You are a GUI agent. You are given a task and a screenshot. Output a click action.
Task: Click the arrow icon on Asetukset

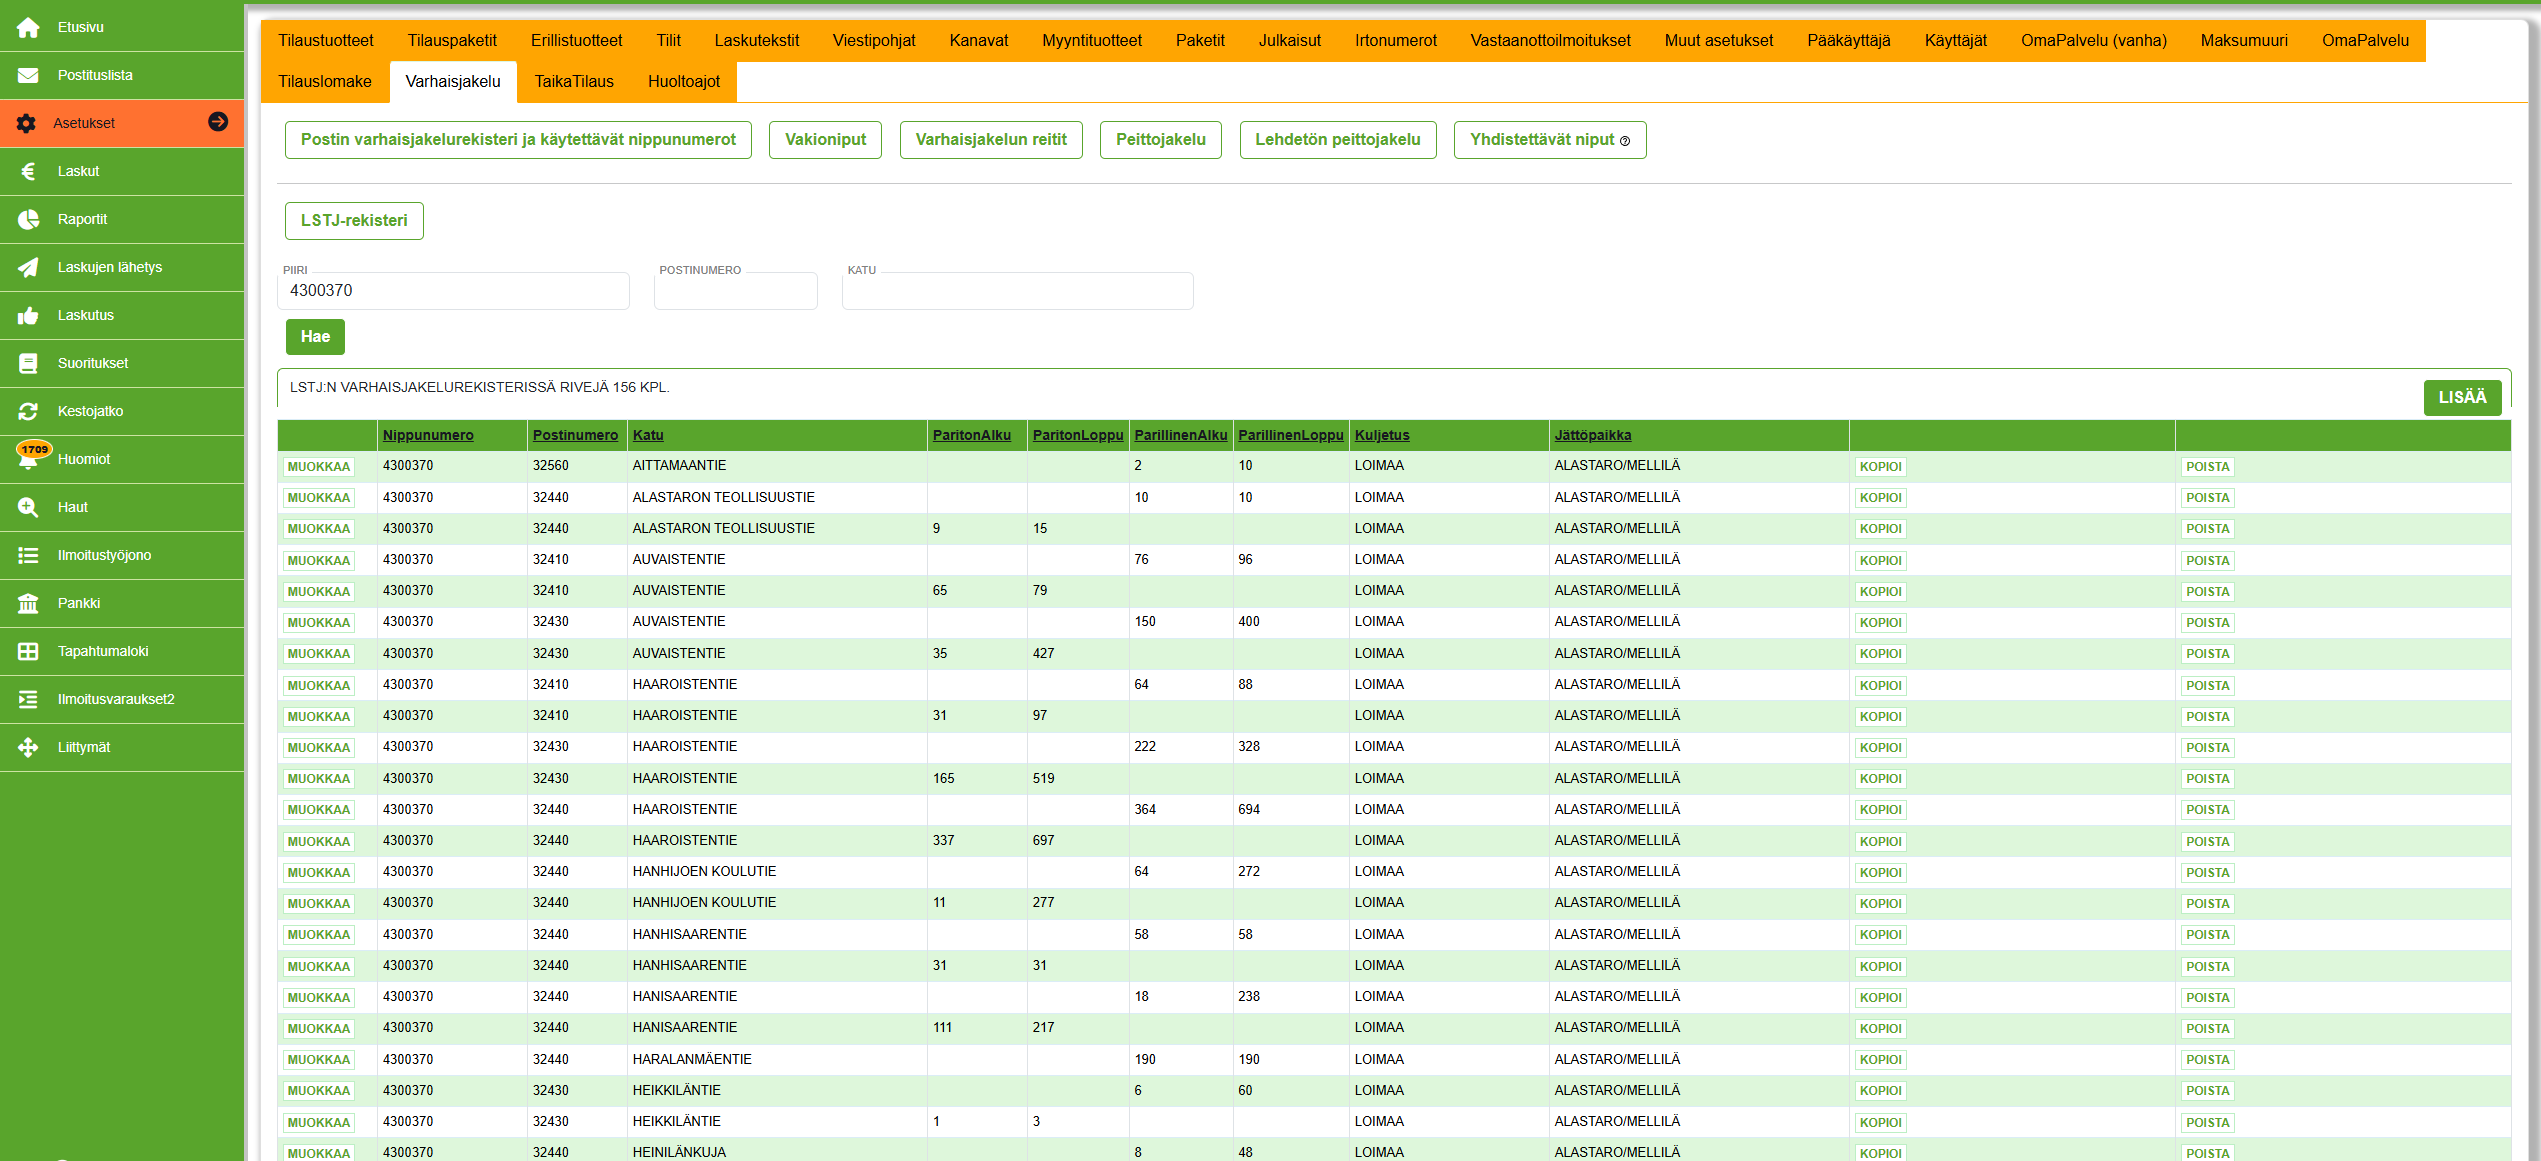click(218, 122)
